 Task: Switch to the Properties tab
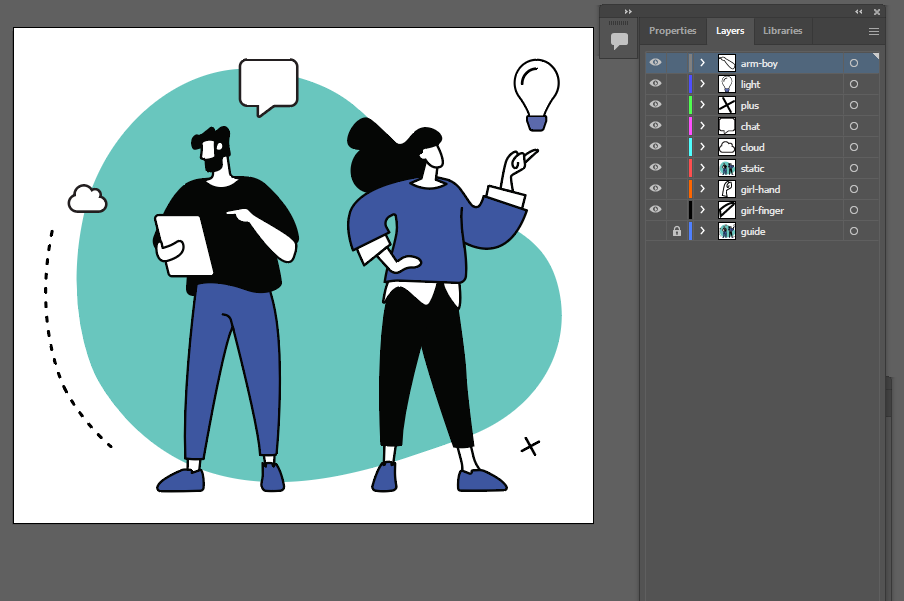(x=672, y=31)
